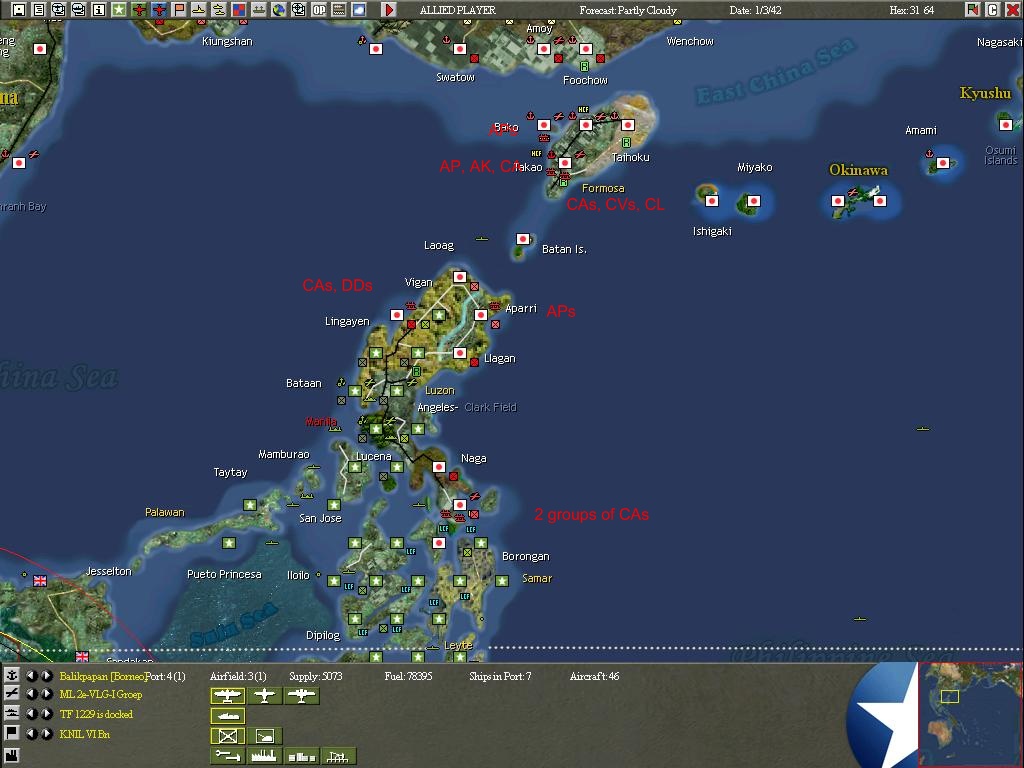Image resolution: width=1024 pixels, height=768 pixels.
Task: Click the flag land unit icon bottom panel
Action: [11, 733]
